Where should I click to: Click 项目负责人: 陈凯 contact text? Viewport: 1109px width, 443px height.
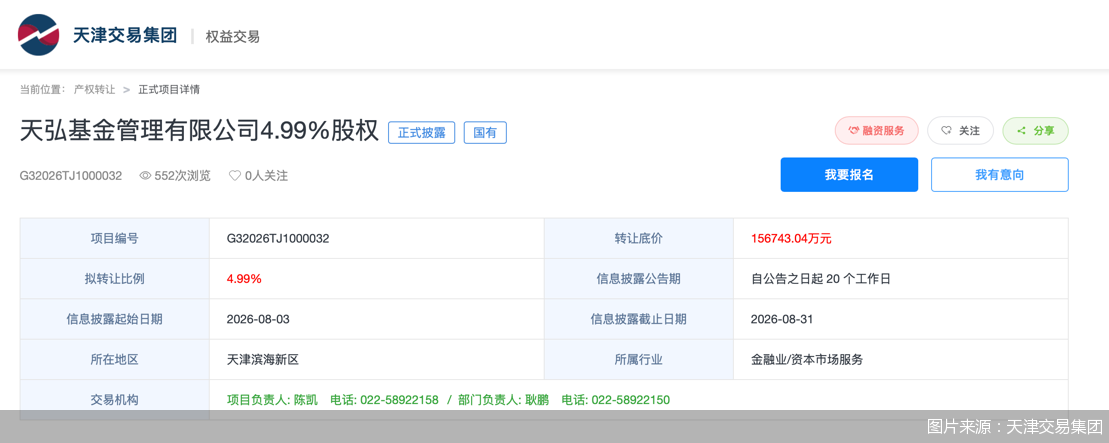[x=272, y=400]
